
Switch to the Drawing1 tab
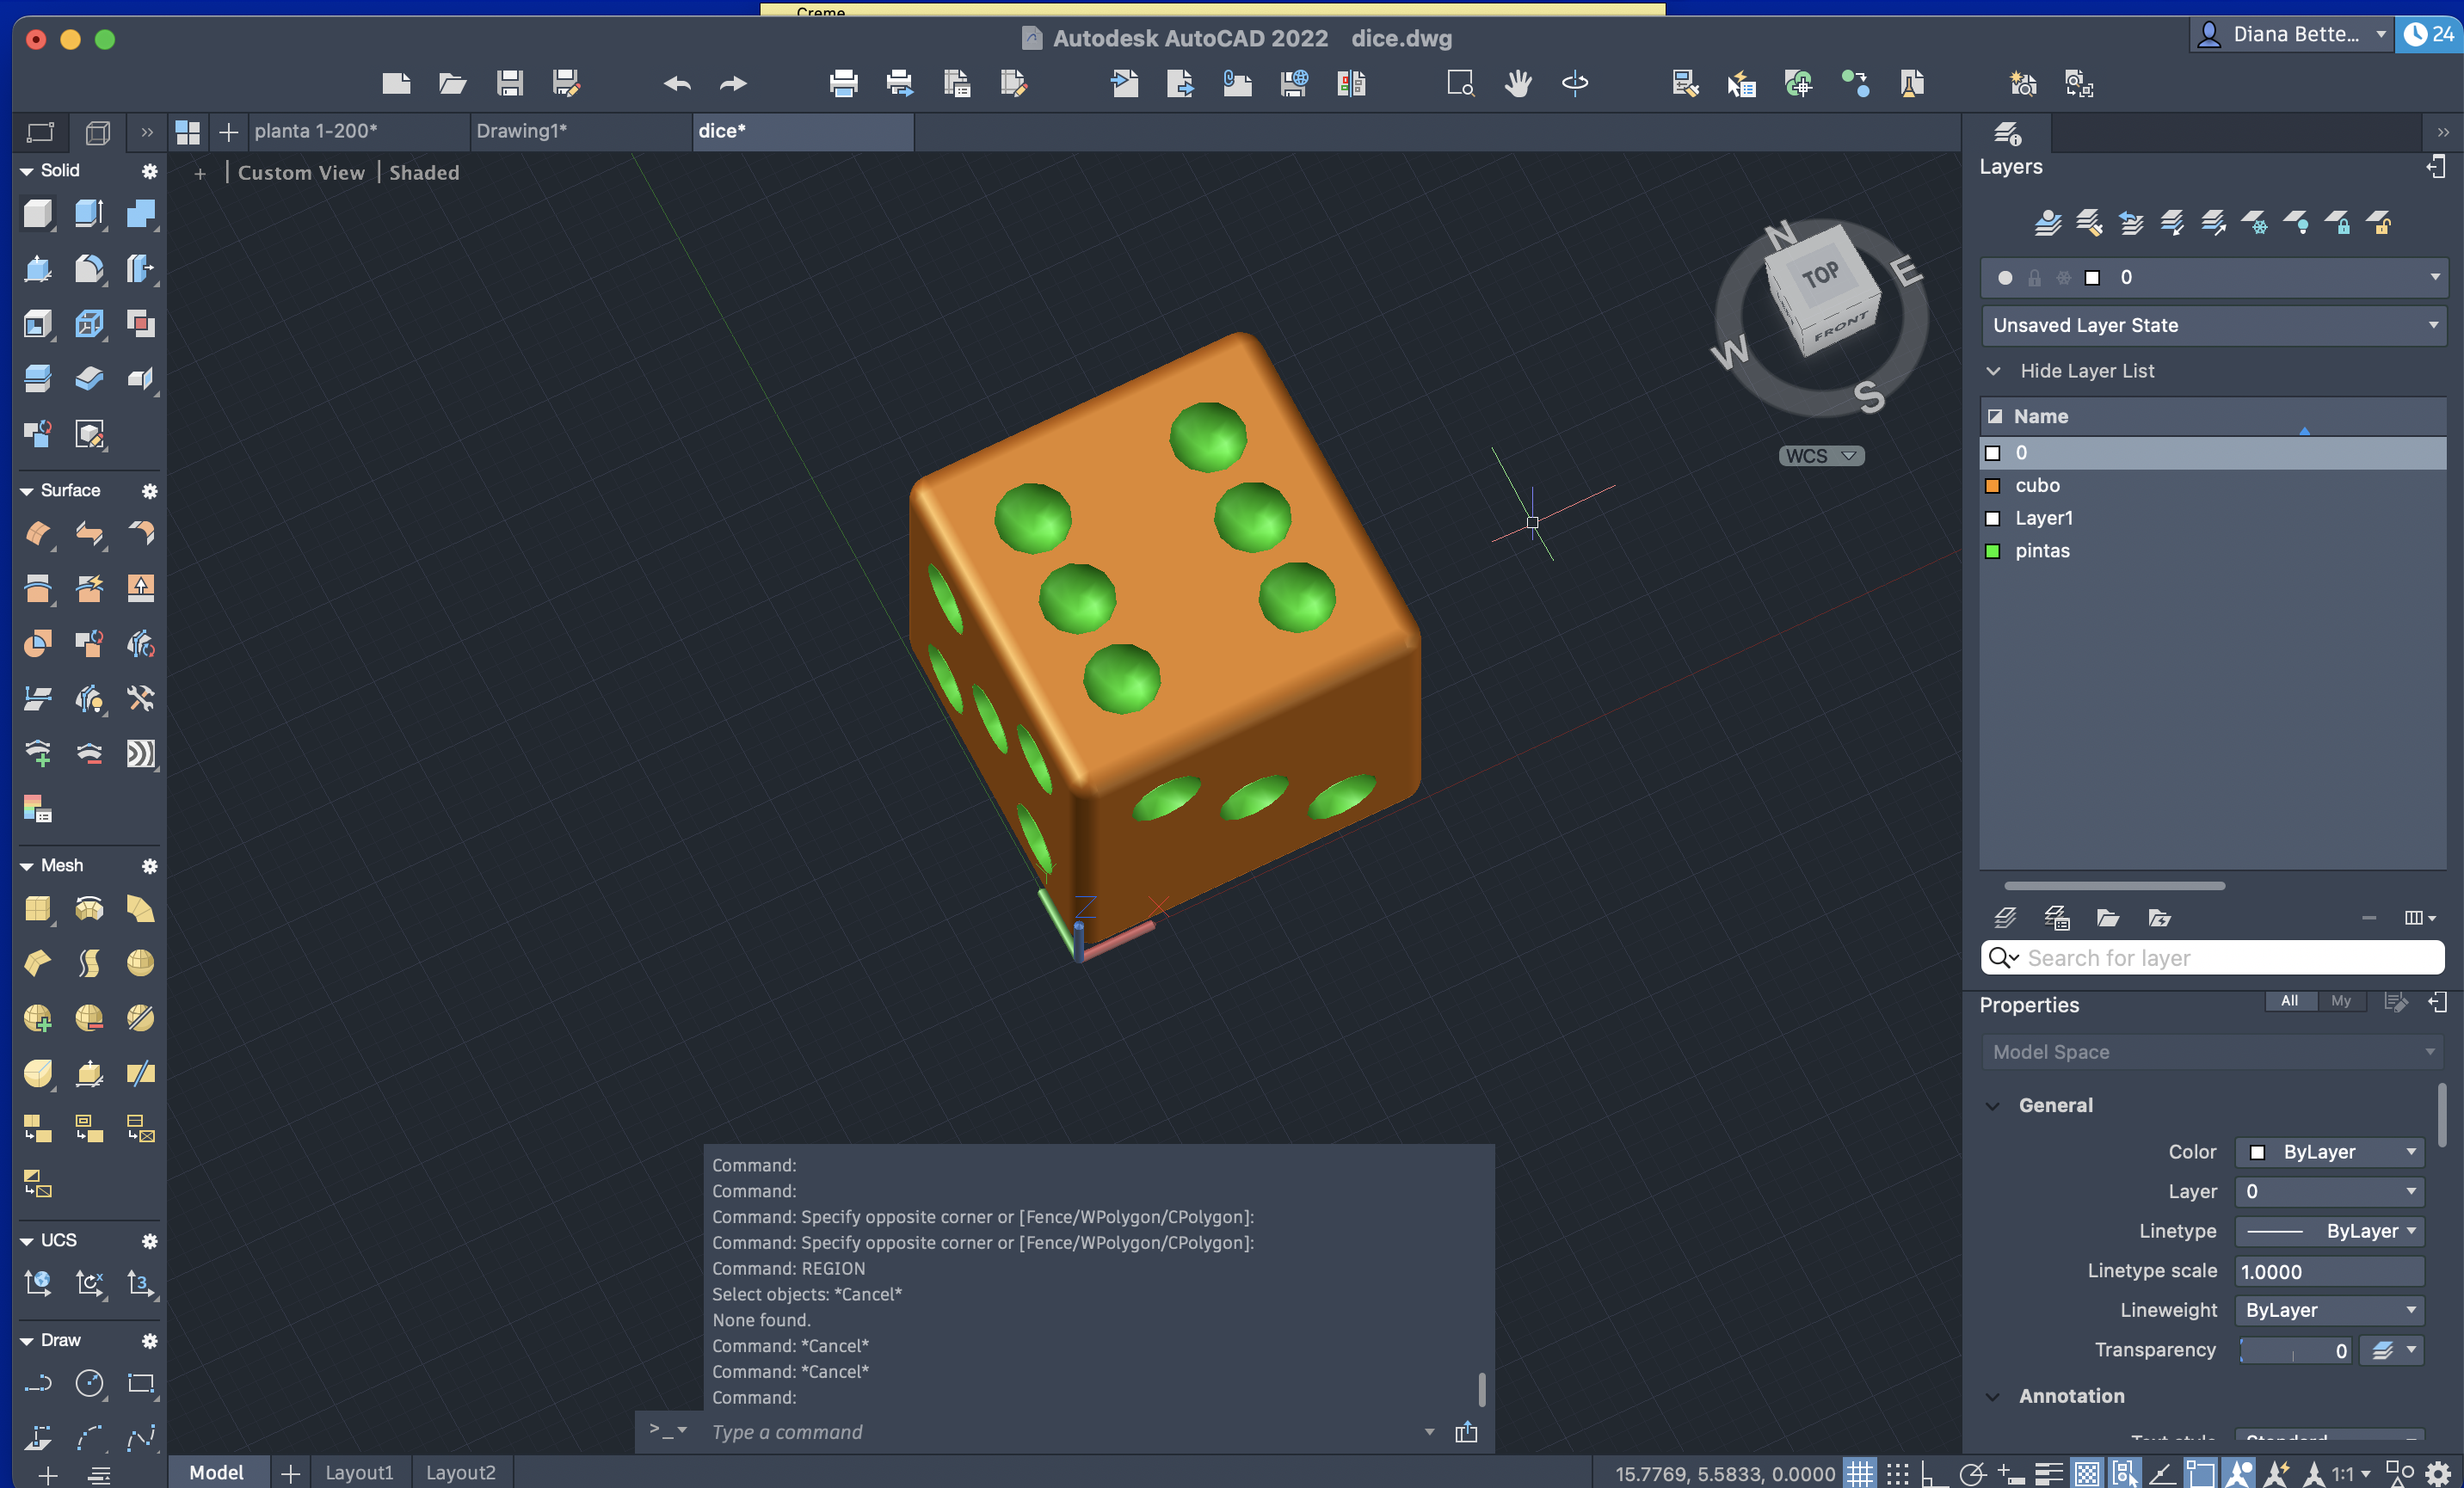(x=521, y=131)
